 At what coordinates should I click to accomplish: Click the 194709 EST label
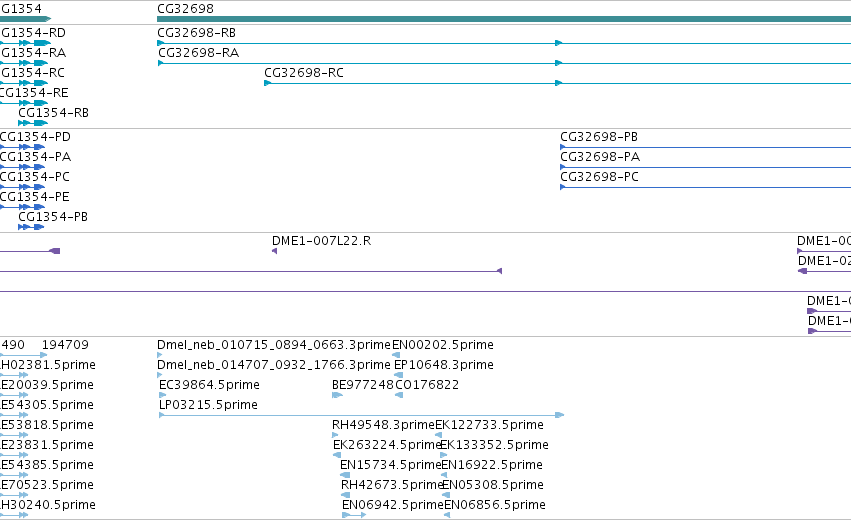click(65, 345)
